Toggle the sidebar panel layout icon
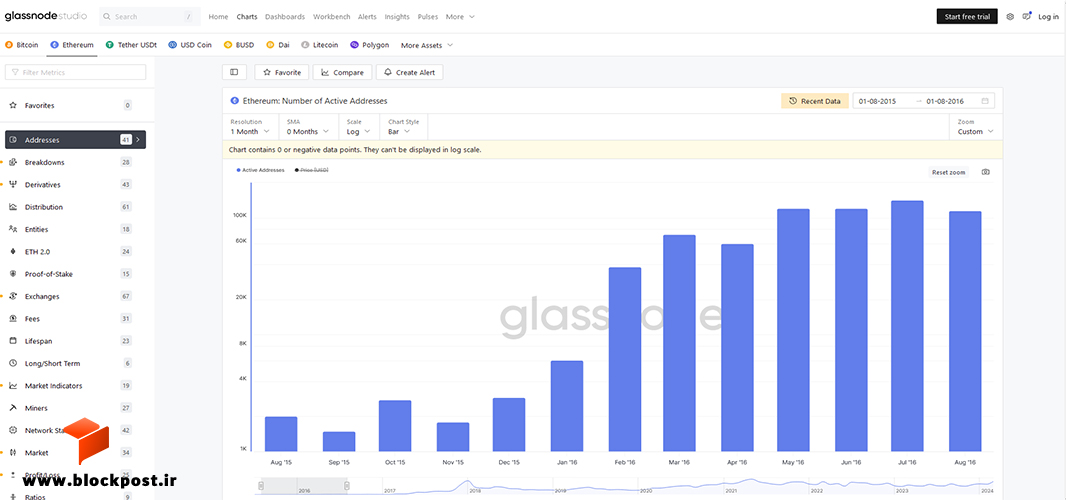 click(234, 72)
